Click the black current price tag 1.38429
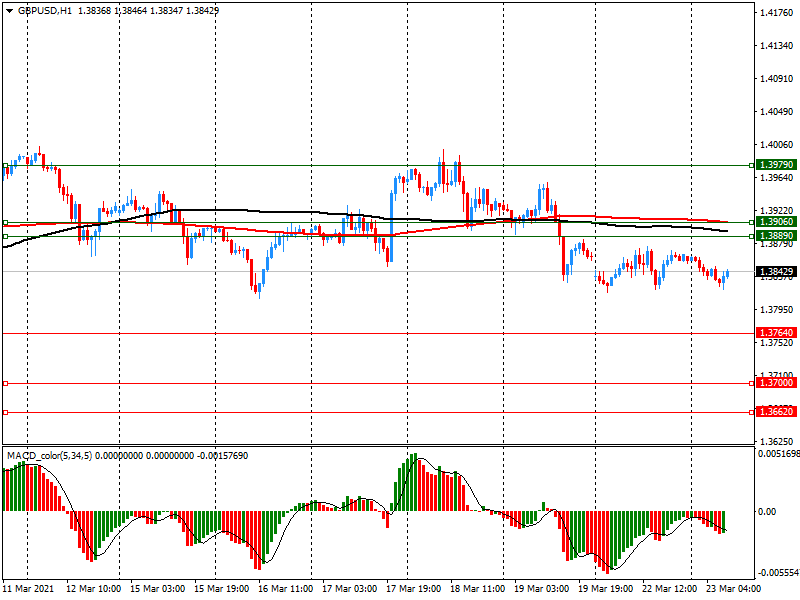This screenshot has width=800, height=600. [x=776, y=271]
